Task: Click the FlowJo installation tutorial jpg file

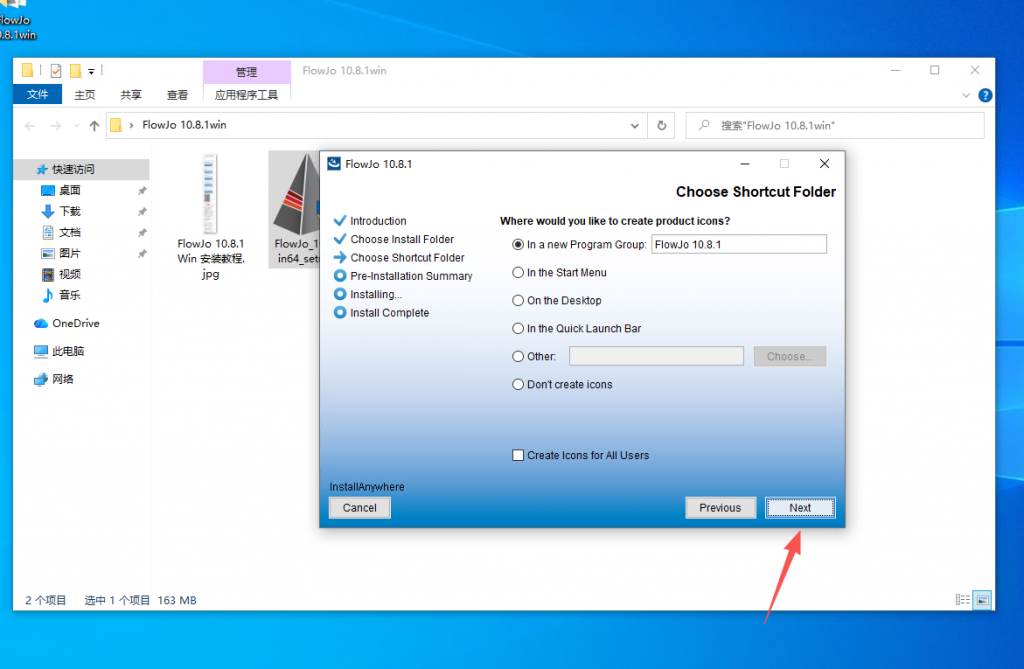Action: point(210,217)
